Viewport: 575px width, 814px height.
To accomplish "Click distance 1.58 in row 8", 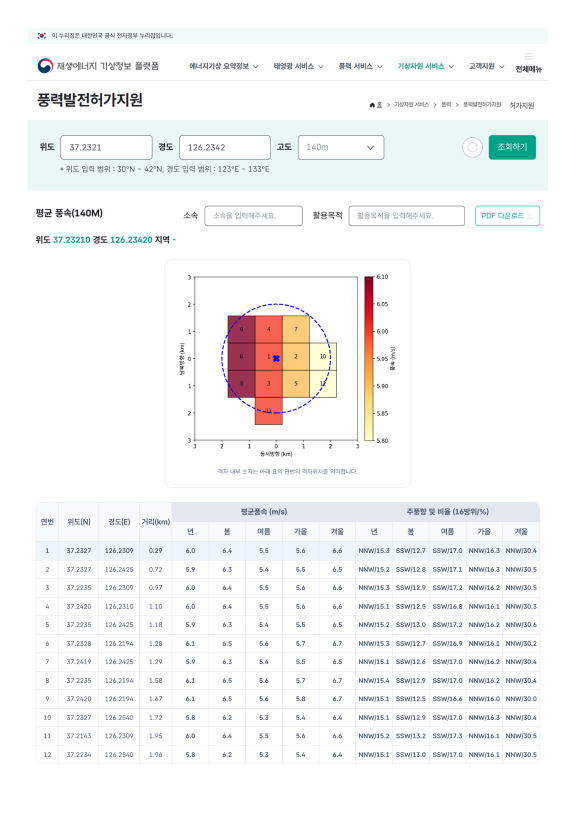I will (x=156, y=681).
